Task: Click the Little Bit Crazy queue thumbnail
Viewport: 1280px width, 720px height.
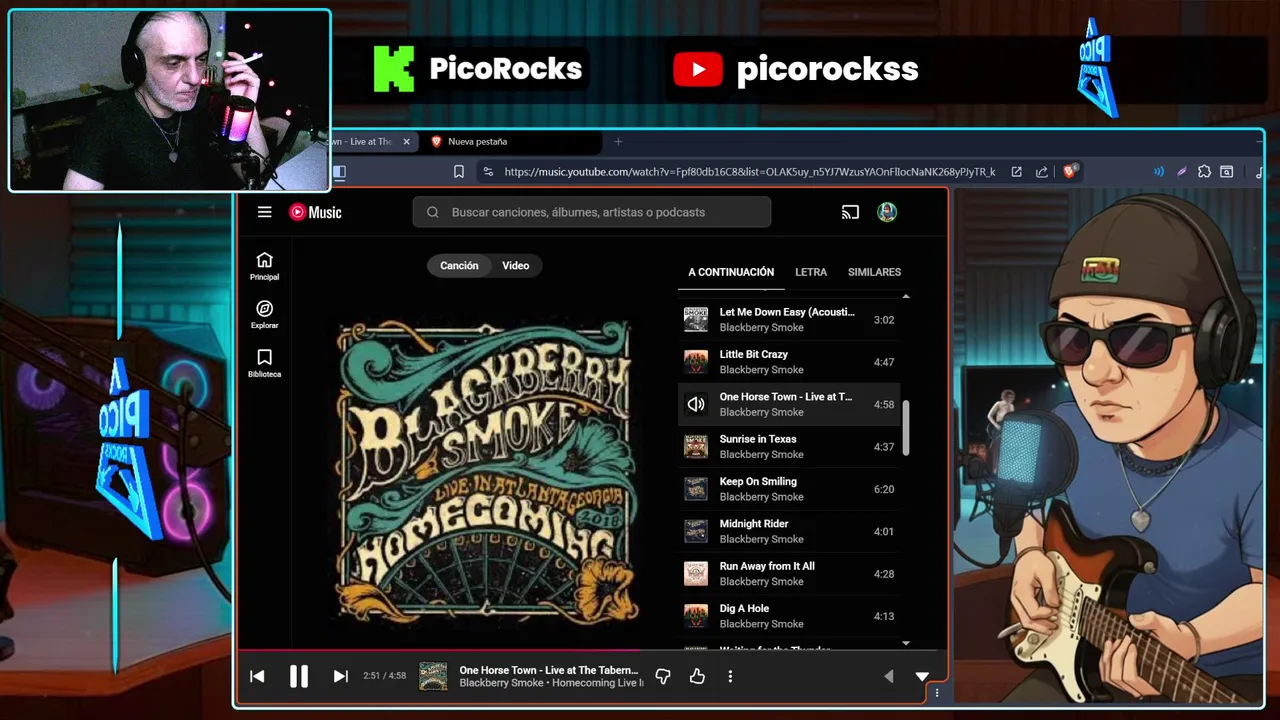Action: pyautogui.click(x=696, y=362)
